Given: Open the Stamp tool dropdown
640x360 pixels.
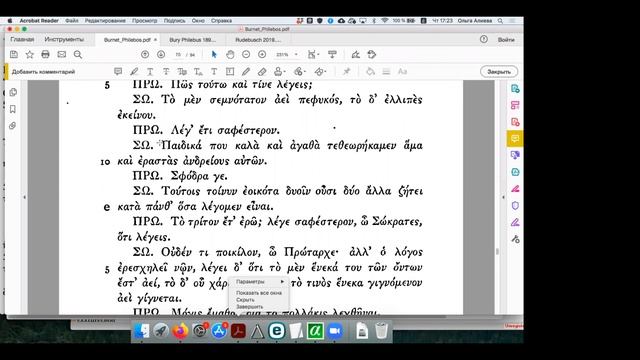Looking at the screenshot, I should click(280, 71).
